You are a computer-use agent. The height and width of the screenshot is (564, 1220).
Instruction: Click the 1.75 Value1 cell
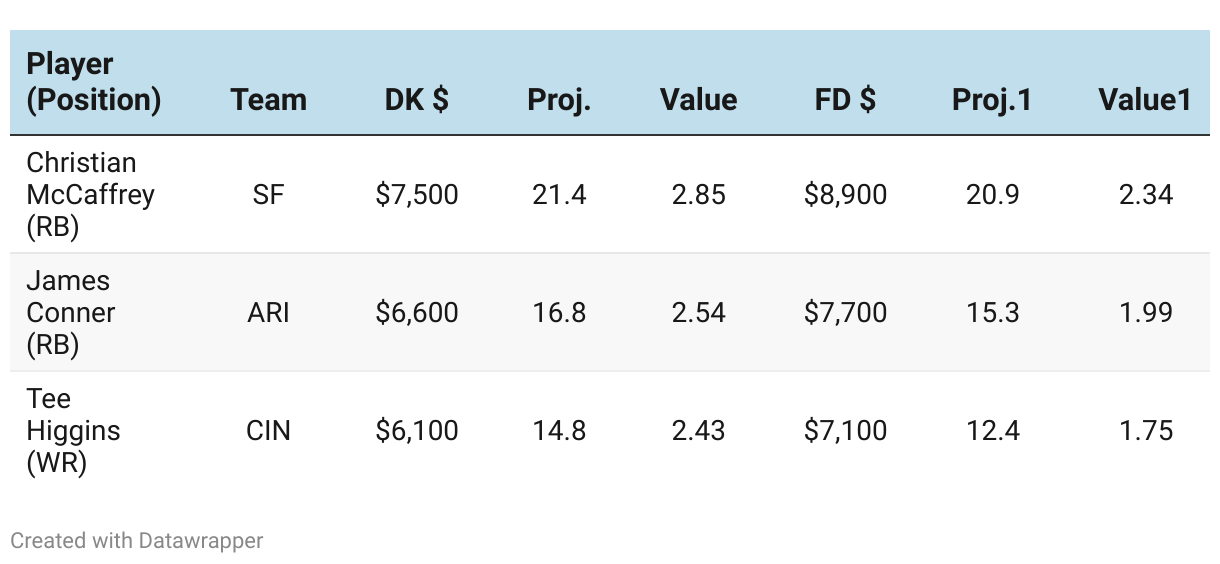point(1145,430)
